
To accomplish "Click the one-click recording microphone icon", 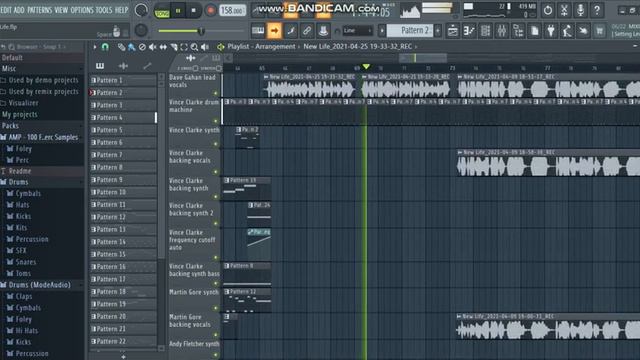I will coord(580,10).
